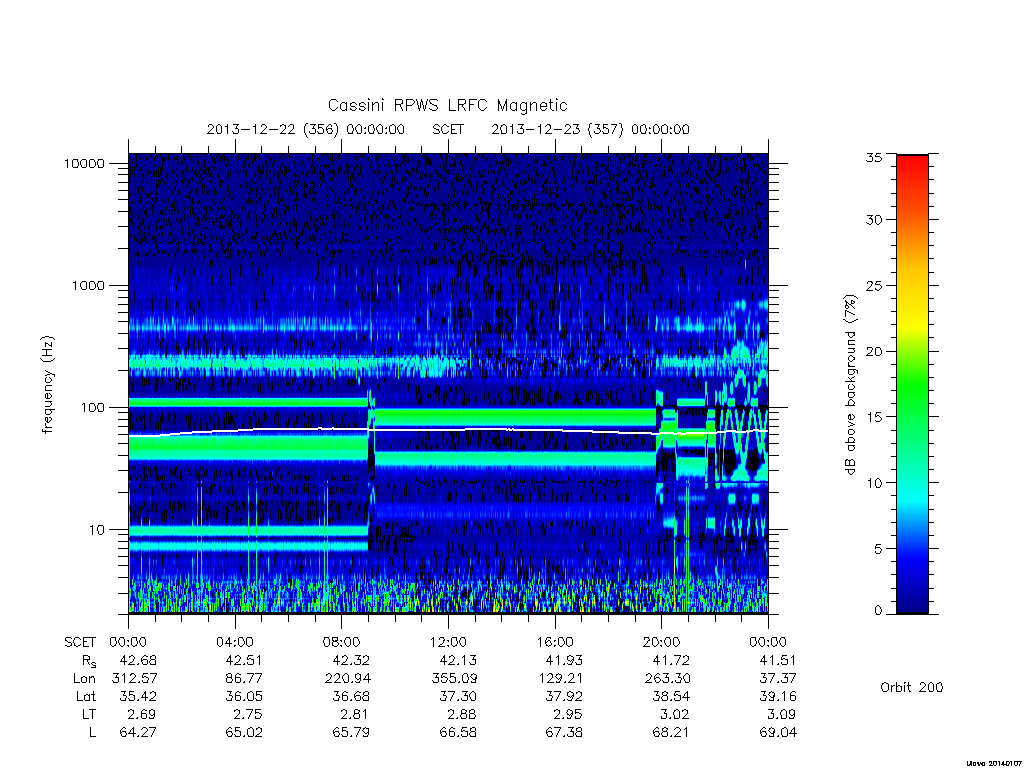Click the 'dB above background (7%)' label

click(850, 385)
